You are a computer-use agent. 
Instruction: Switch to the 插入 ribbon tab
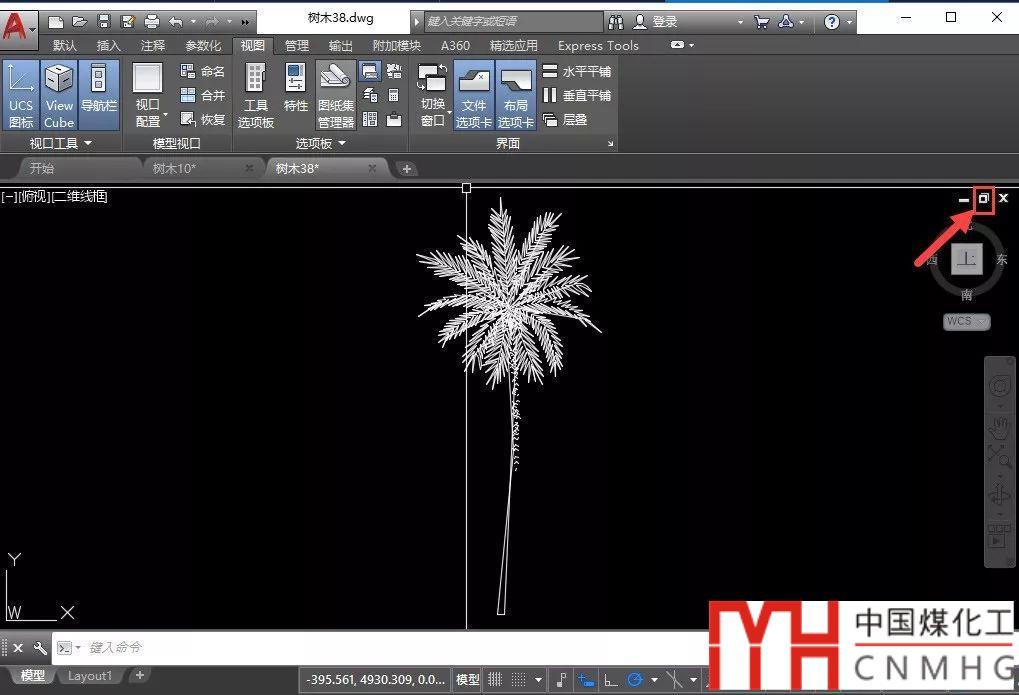108,45
